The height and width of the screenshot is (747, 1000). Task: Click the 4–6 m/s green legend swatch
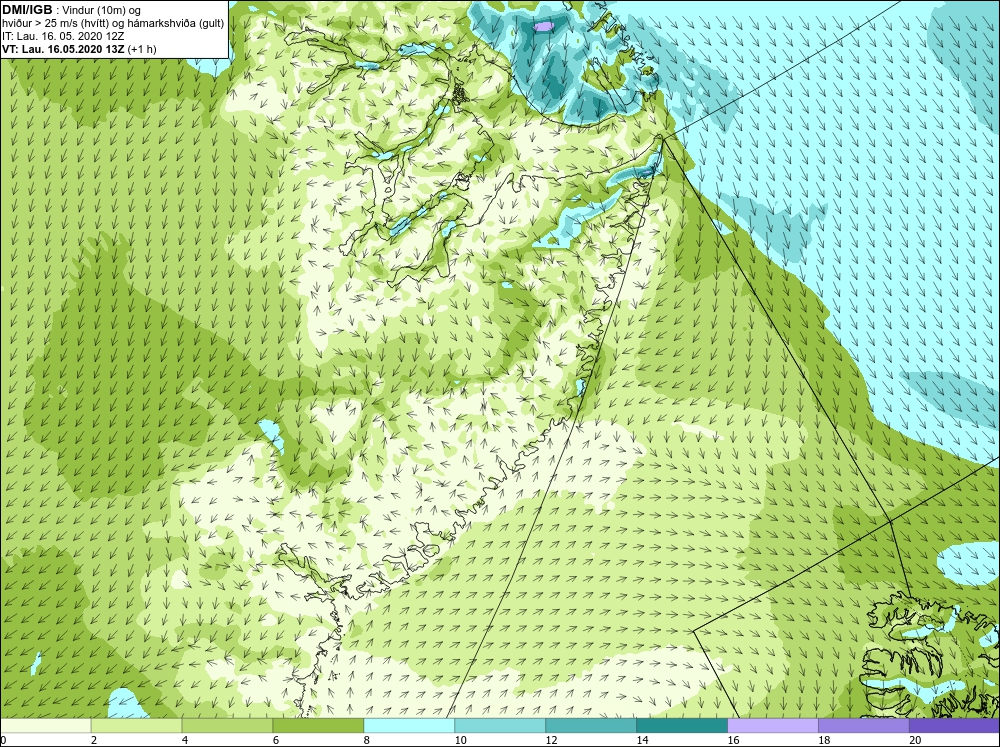coord(227,726)
